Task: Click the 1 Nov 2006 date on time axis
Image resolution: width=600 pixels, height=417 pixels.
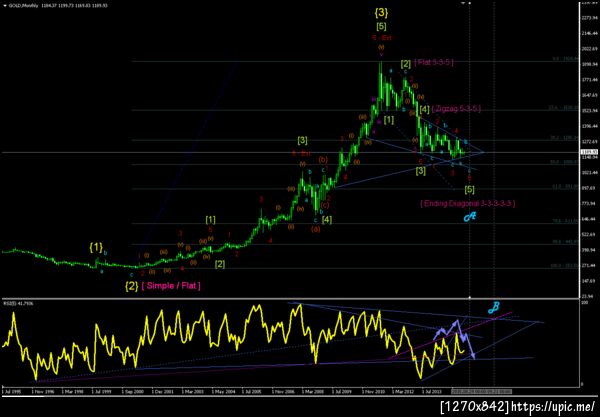Action: click(x=284, y=392)
